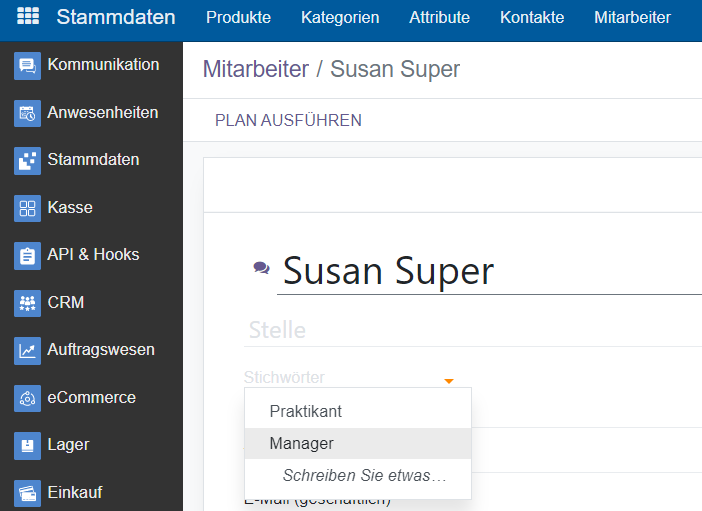Viewport: 702px width, 511px height.
Task: Open the Kategorien menu
Action: coord(340,17)
